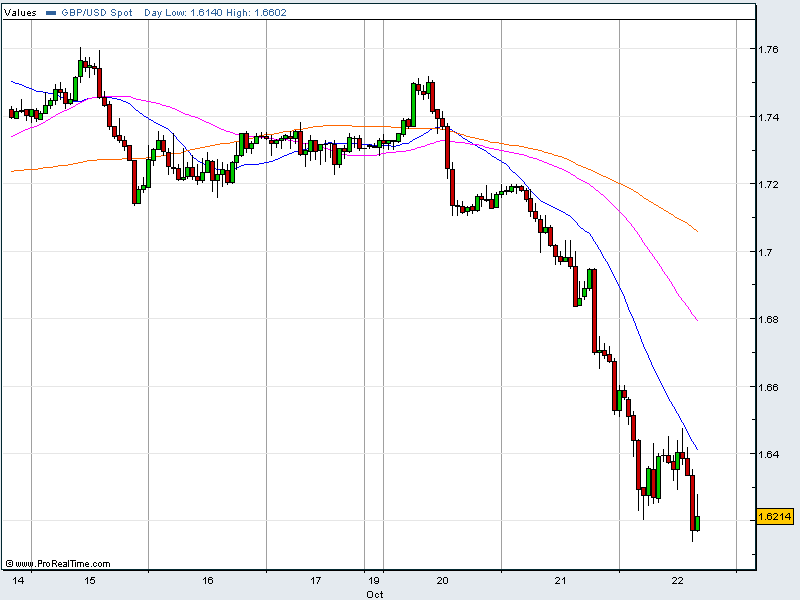Click the 1.72 price axis label
This screenshot has height=600, width=800.
click(770, 185)
